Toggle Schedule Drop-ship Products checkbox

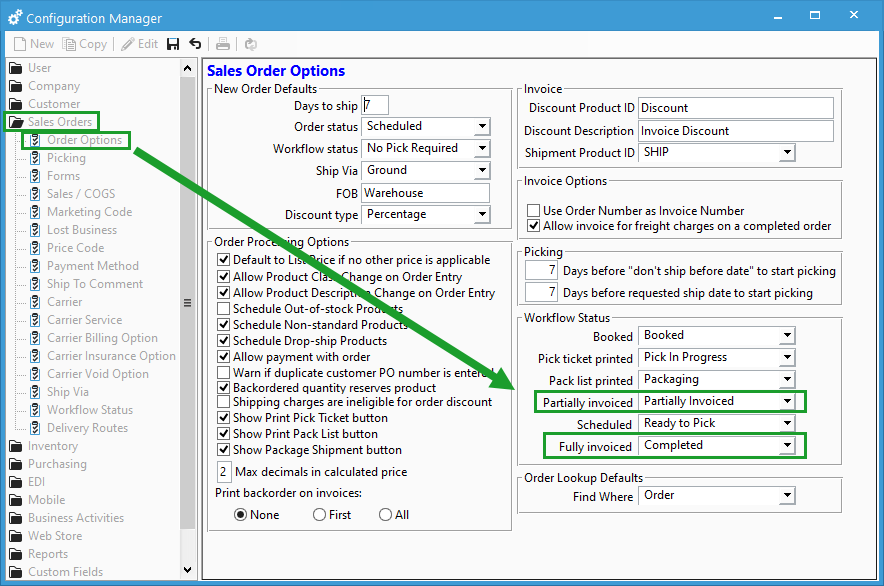point(224,341)
